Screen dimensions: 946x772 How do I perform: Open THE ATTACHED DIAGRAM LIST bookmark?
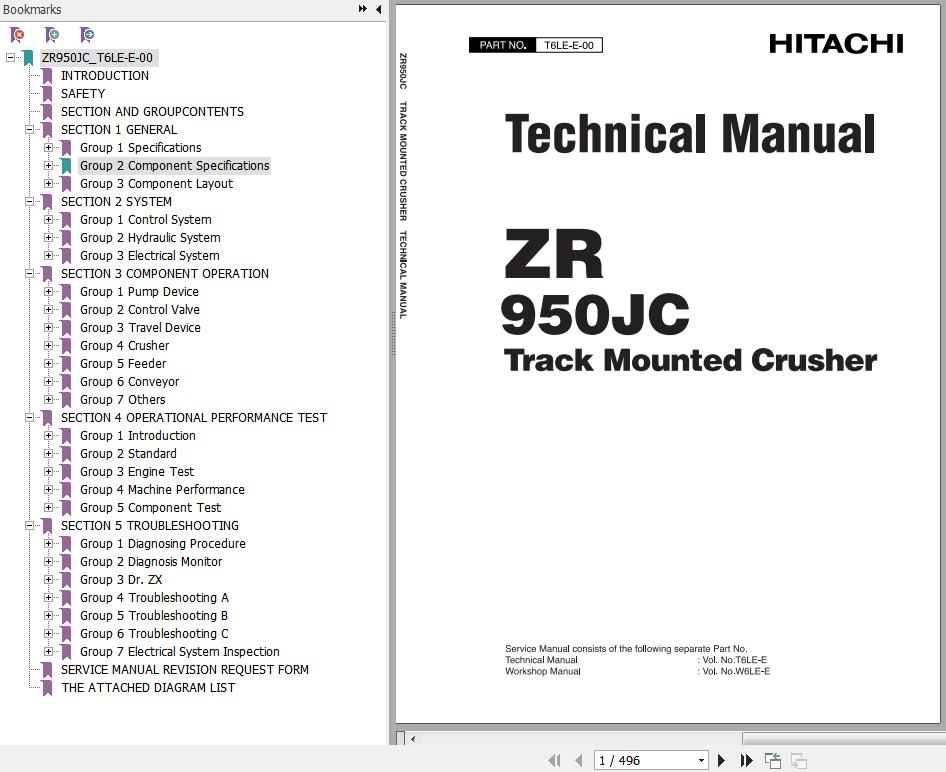(148, 688)
